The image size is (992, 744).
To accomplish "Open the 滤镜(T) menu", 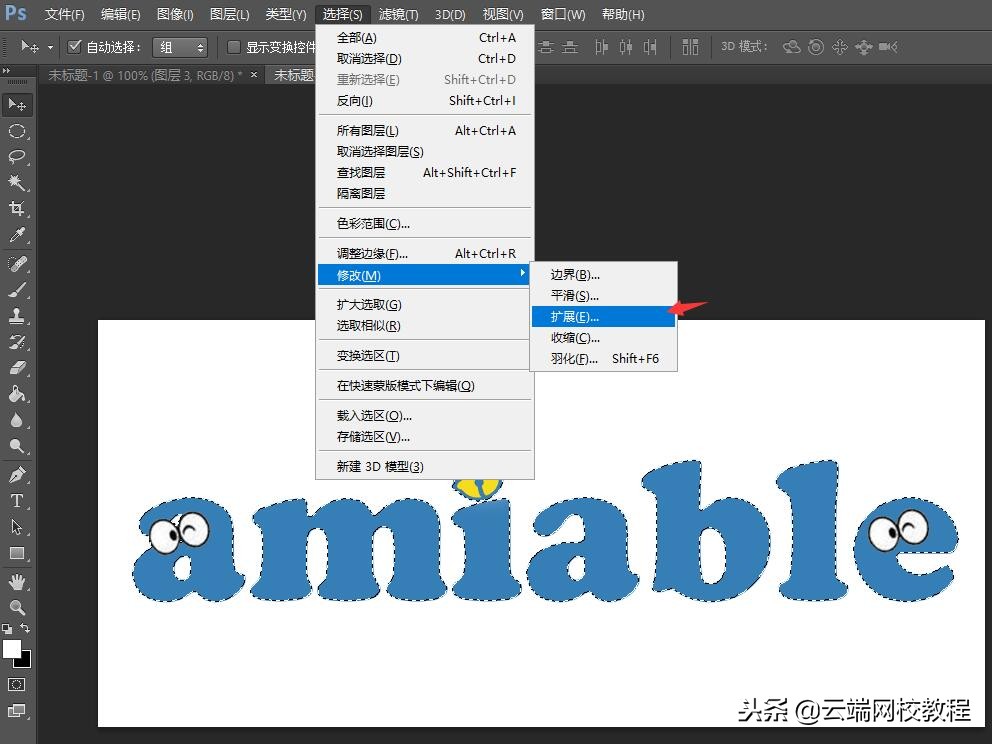I will pos(397,14).
